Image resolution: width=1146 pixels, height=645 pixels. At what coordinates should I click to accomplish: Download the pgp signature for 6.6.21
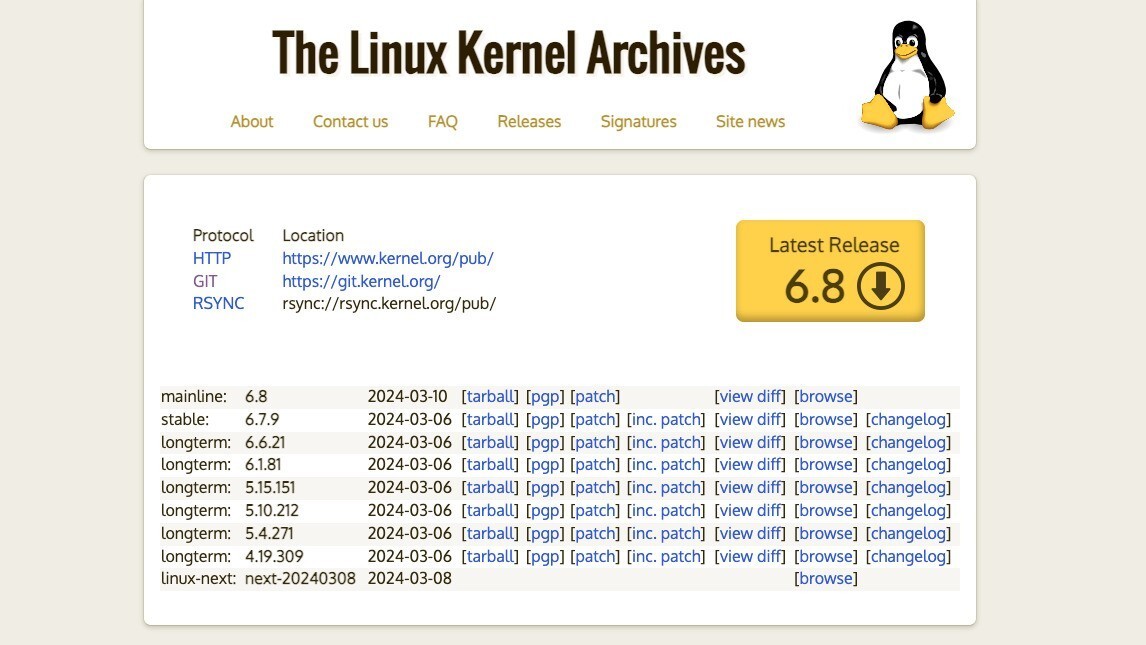(545, 442)
